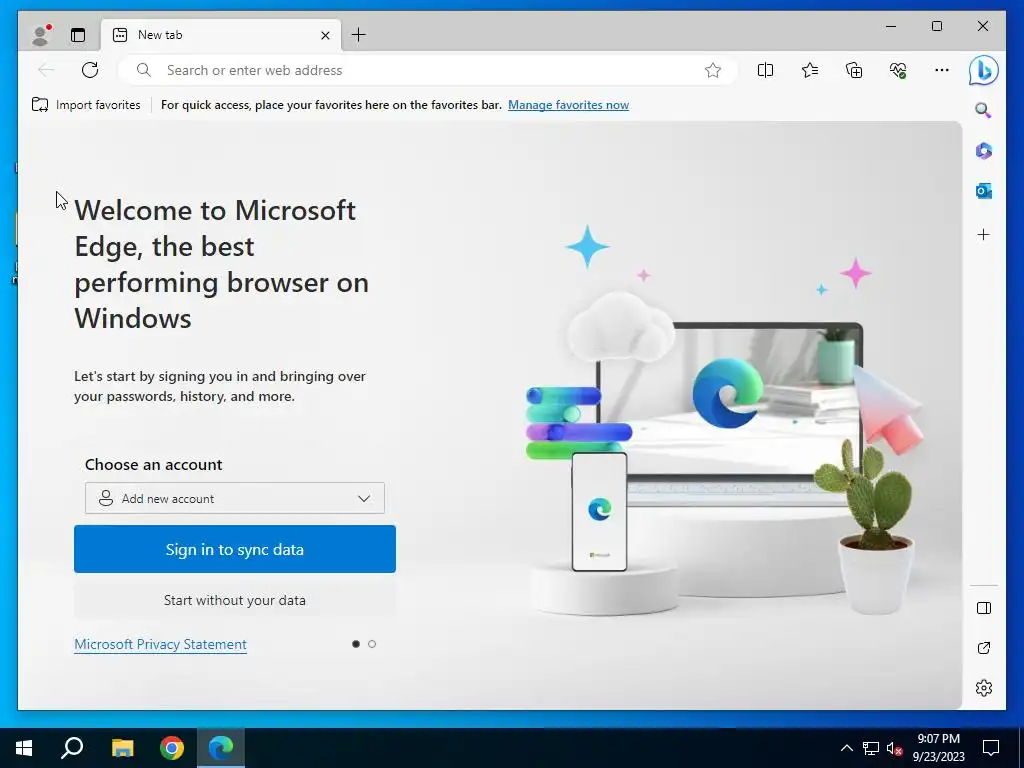The height and width of the screenshot is (768, 1024).
Task: Focus the search or enter web address field
Action: tap(427, 70)
